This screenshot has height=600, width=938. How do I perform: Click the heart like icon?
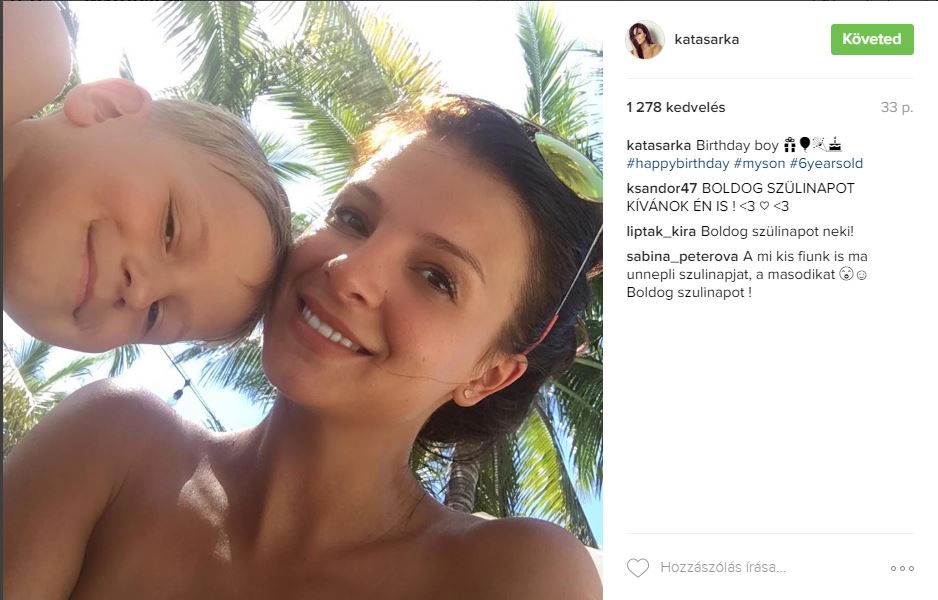(x=638, y=567)
